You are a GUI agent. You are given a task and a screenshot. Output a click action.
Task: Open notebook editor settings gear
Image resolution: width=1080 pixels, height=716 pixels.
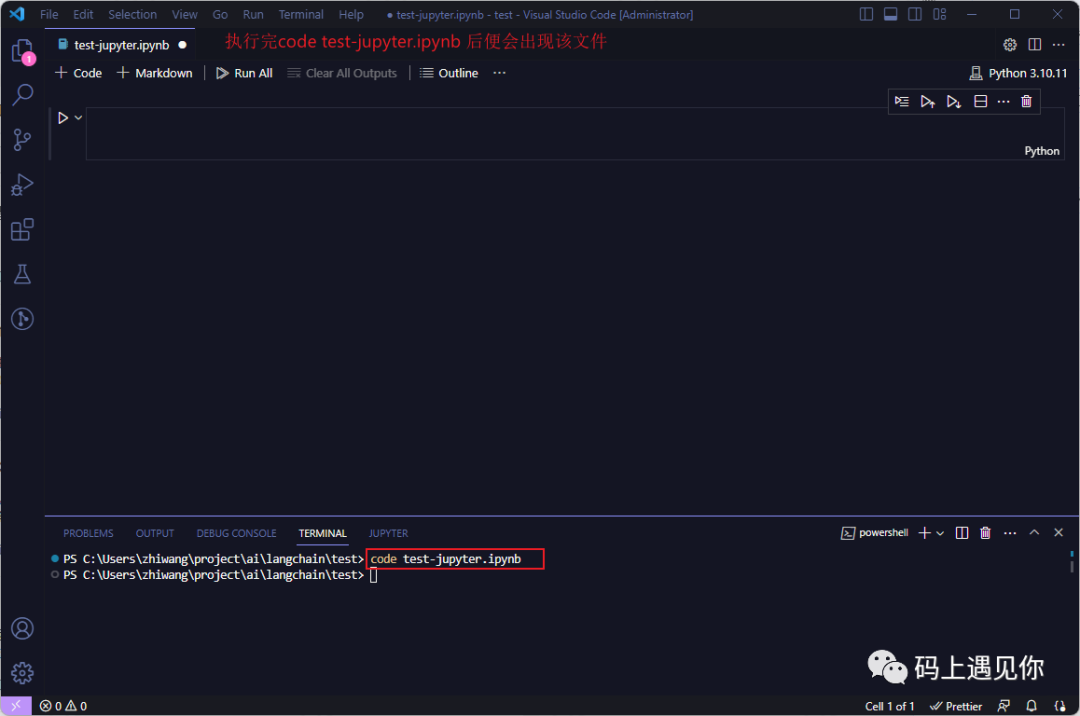click(x=1010, y=45)
